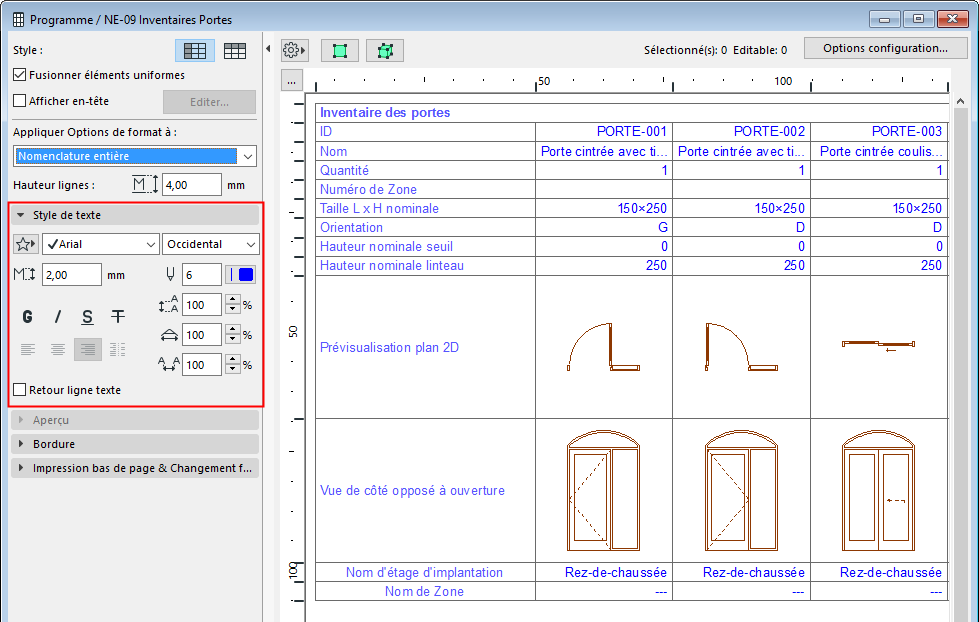Enable Retour ligne texte checkbox

click(19, 390)
